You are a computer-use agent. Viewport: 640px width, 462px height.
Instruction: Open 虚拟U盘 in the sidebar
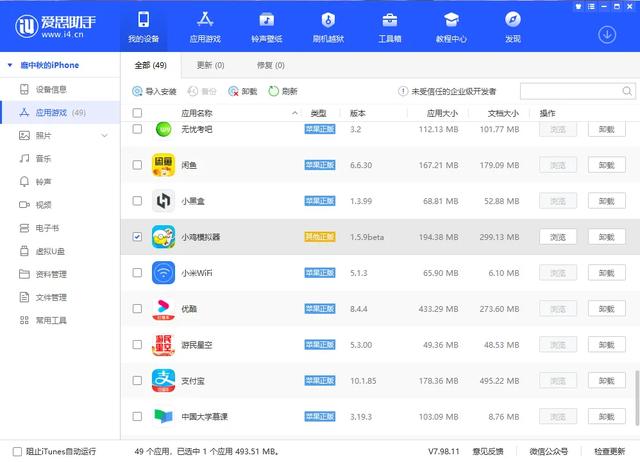60,251
